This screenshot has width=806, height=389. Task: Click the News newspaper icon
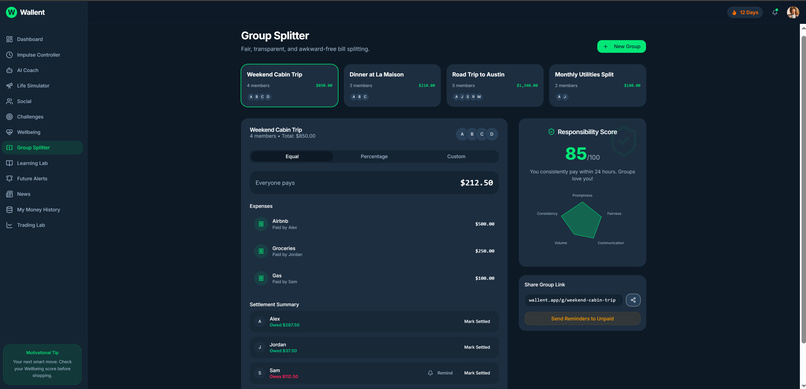click(9, 194)
